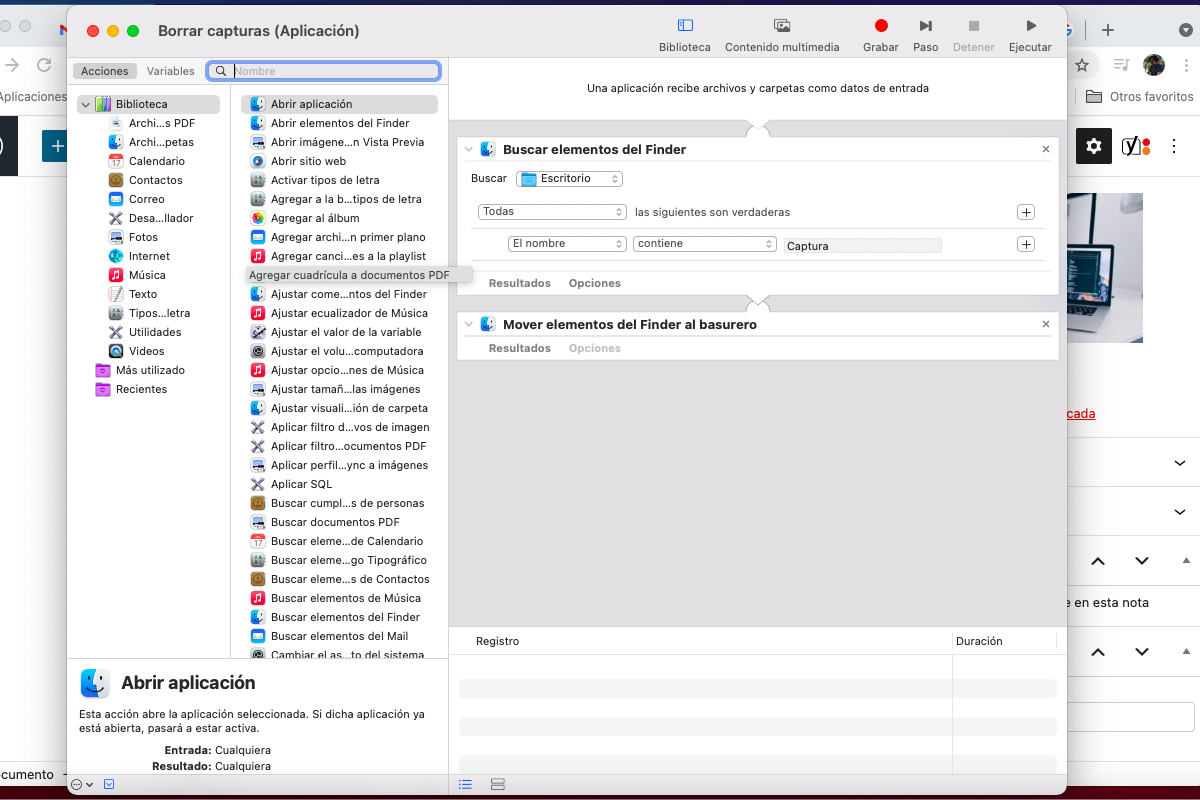Screen dimensions: 1200x800
Task: Select the Música category icon in the library sidebar
Action: tap(115, 274)
